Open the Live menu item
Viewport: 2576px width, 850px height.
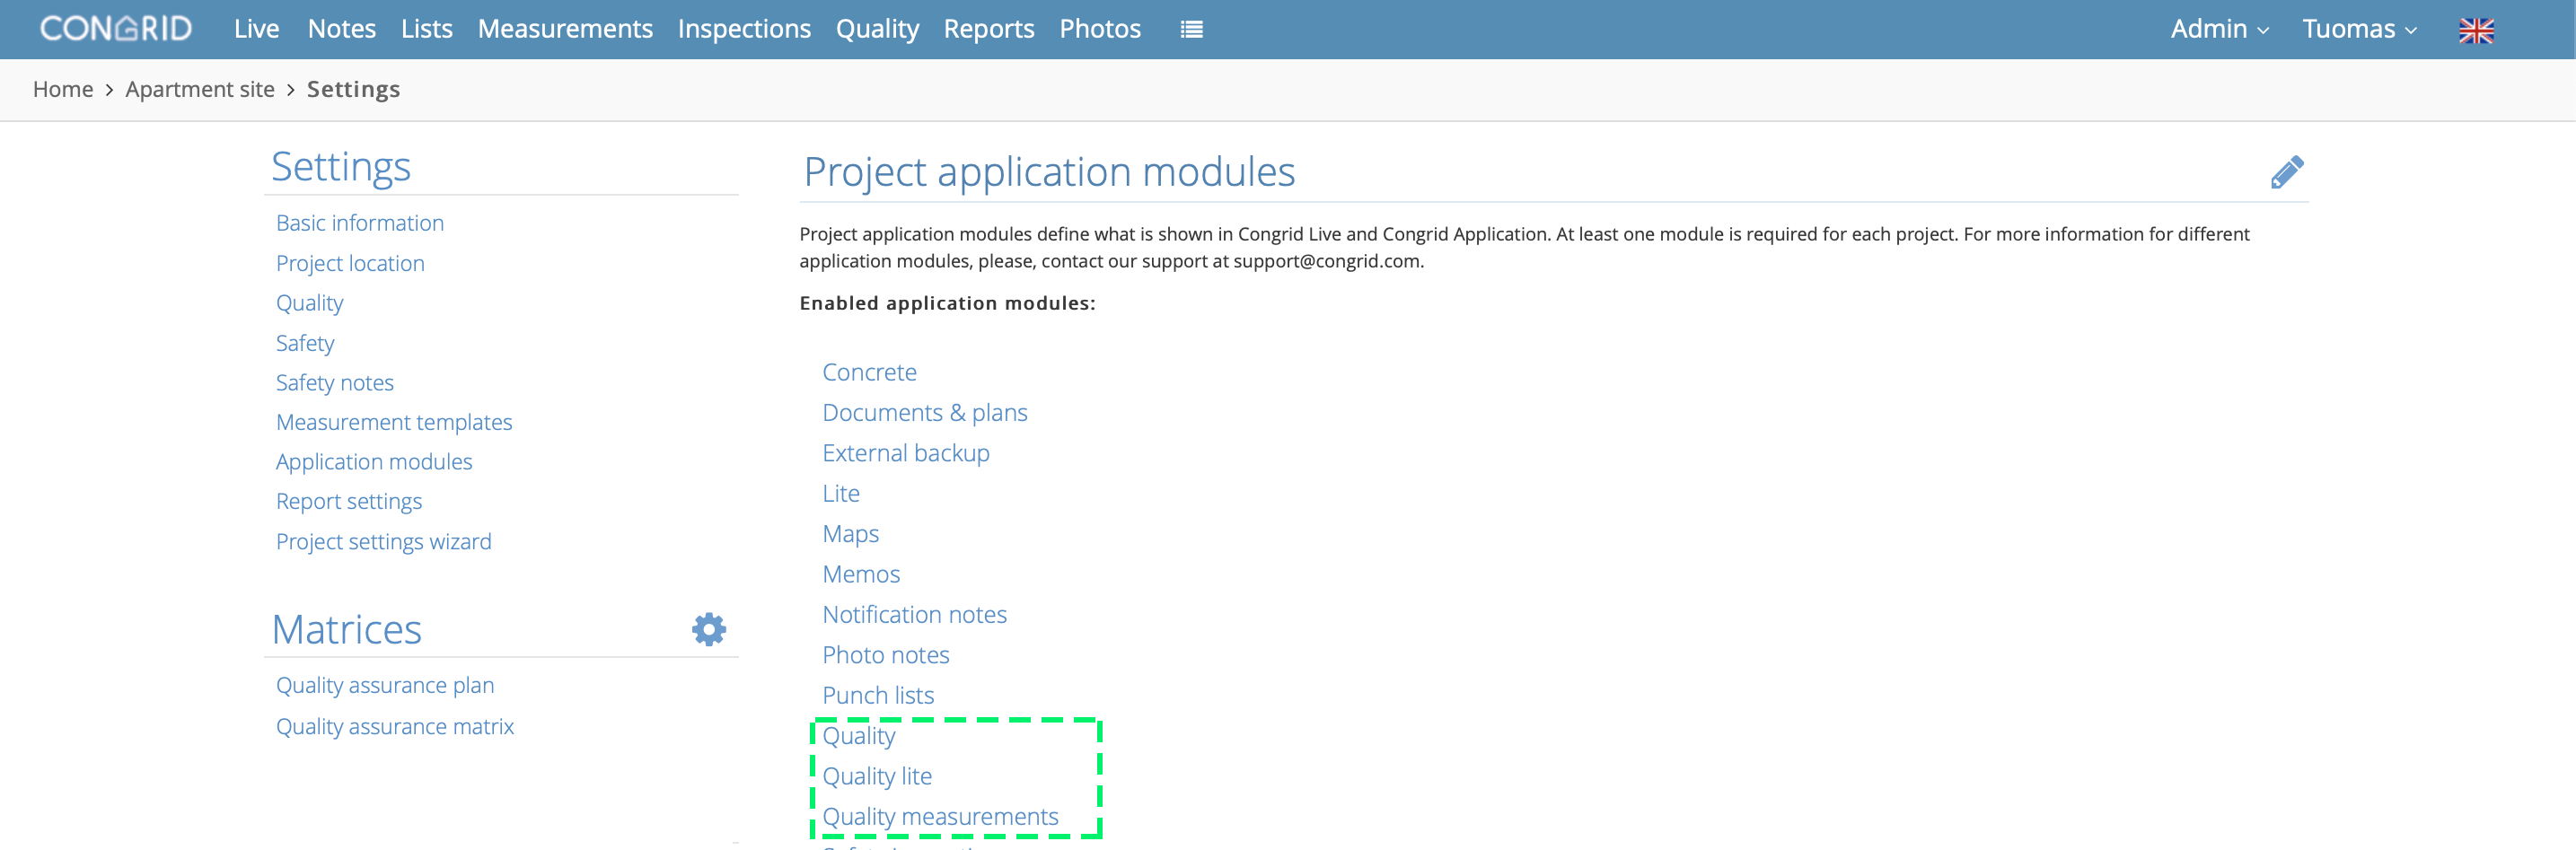click(x=256, y=29)
